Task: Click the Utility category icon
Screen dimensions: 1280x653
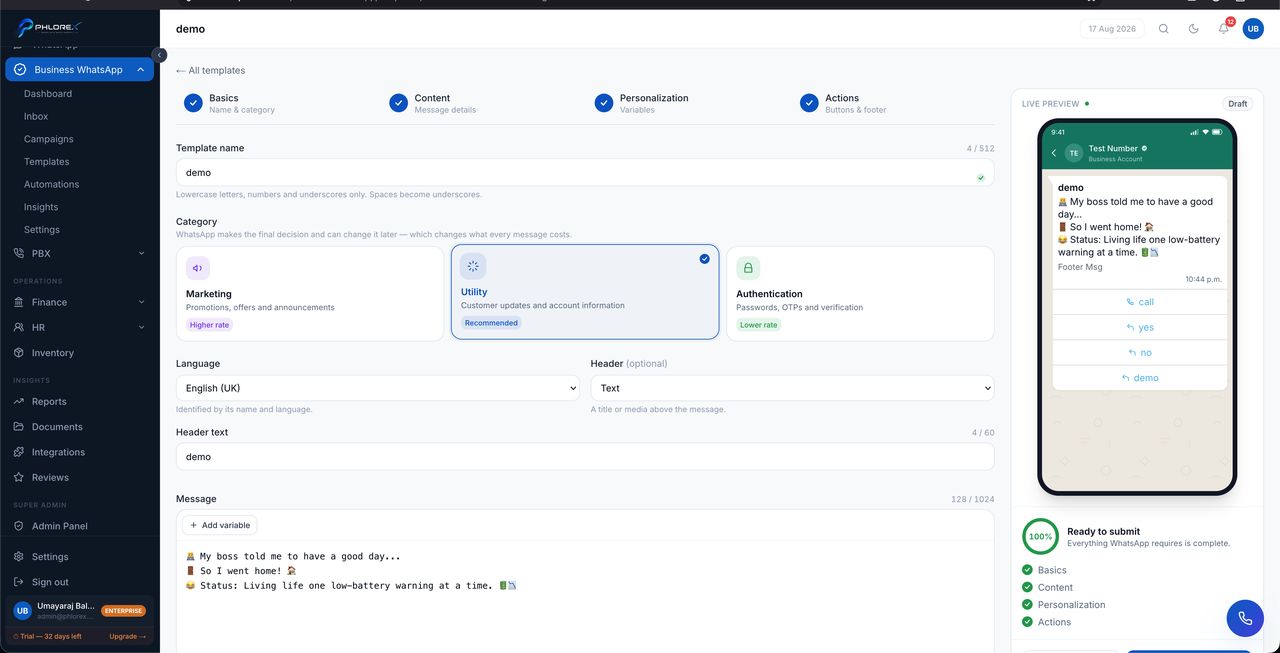Action: tap(473, 266)
